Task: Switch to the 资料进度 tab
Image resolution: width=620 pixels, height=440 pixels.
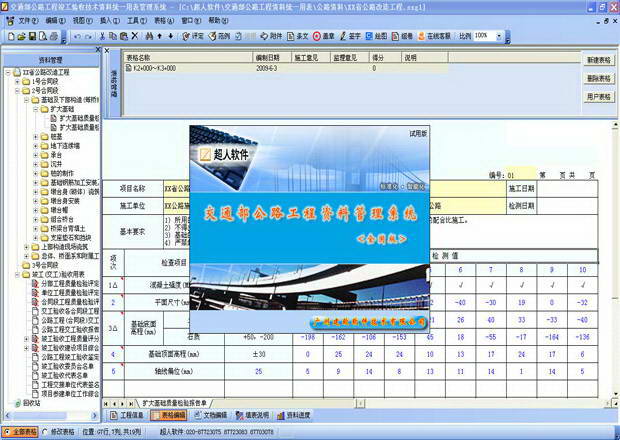Action: (294, 415)
